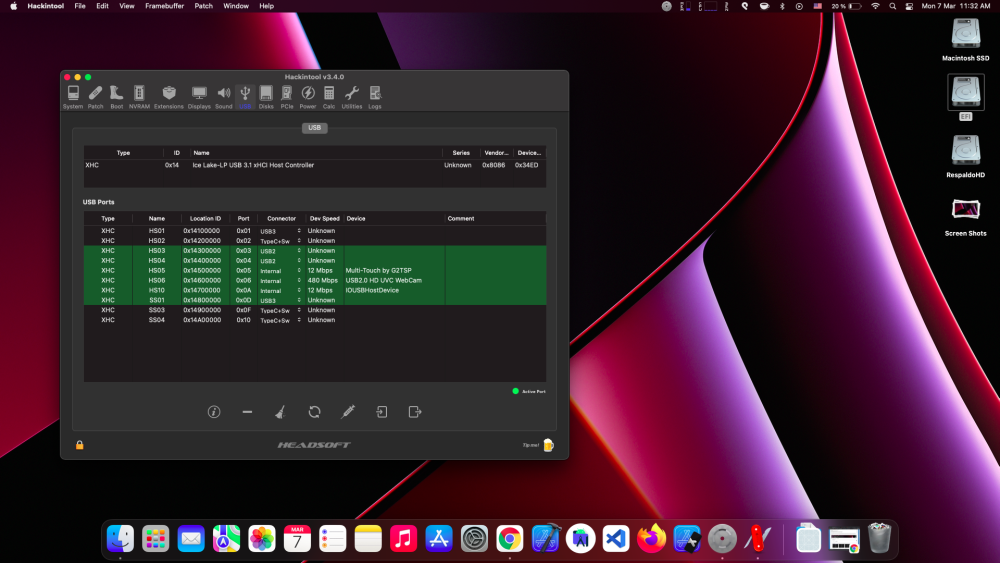This screenshot has height=563, width=1000.
Task: Open Firefox from the Dock
Action: pyautogui.click(x=651, y=539)
